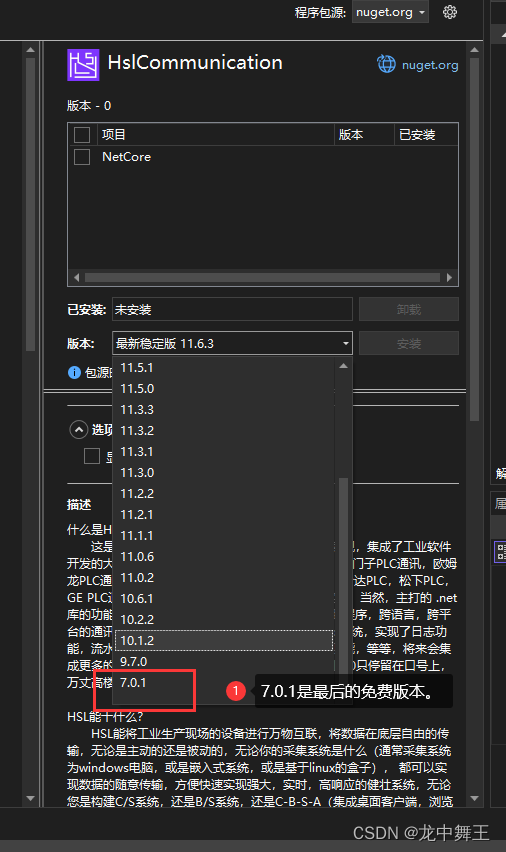Click version dropdown scroll up arrow

tap(343, 366)
